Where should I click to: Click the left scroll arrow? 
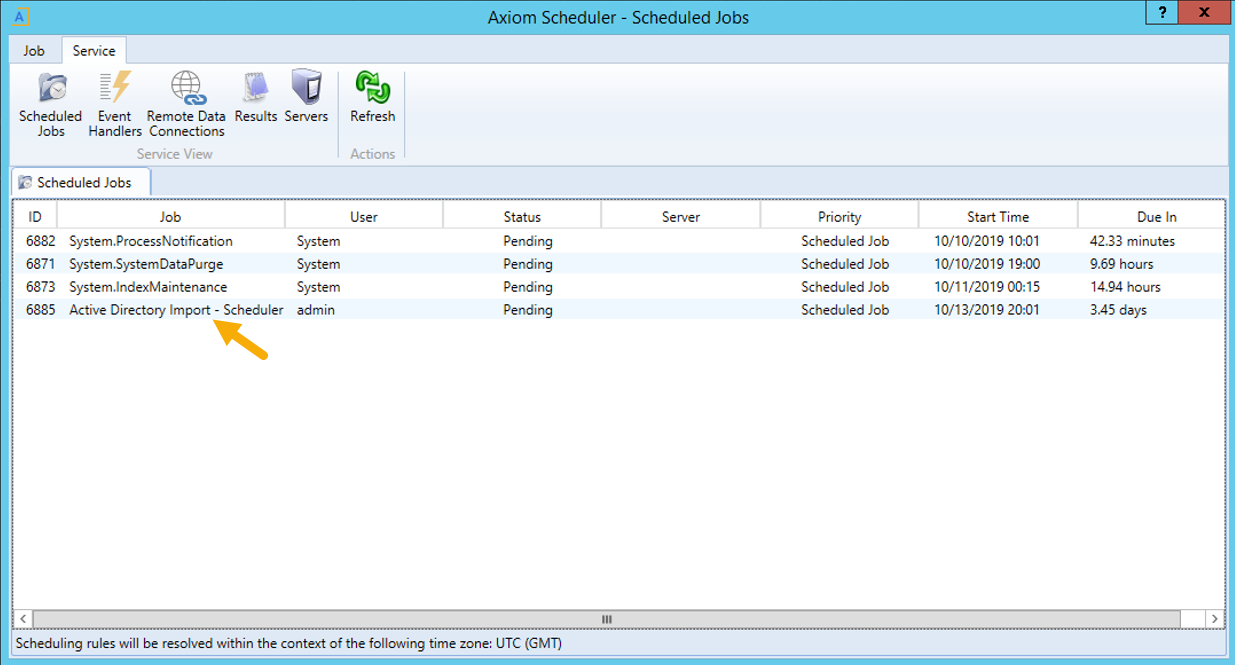(x=23, y=619)
